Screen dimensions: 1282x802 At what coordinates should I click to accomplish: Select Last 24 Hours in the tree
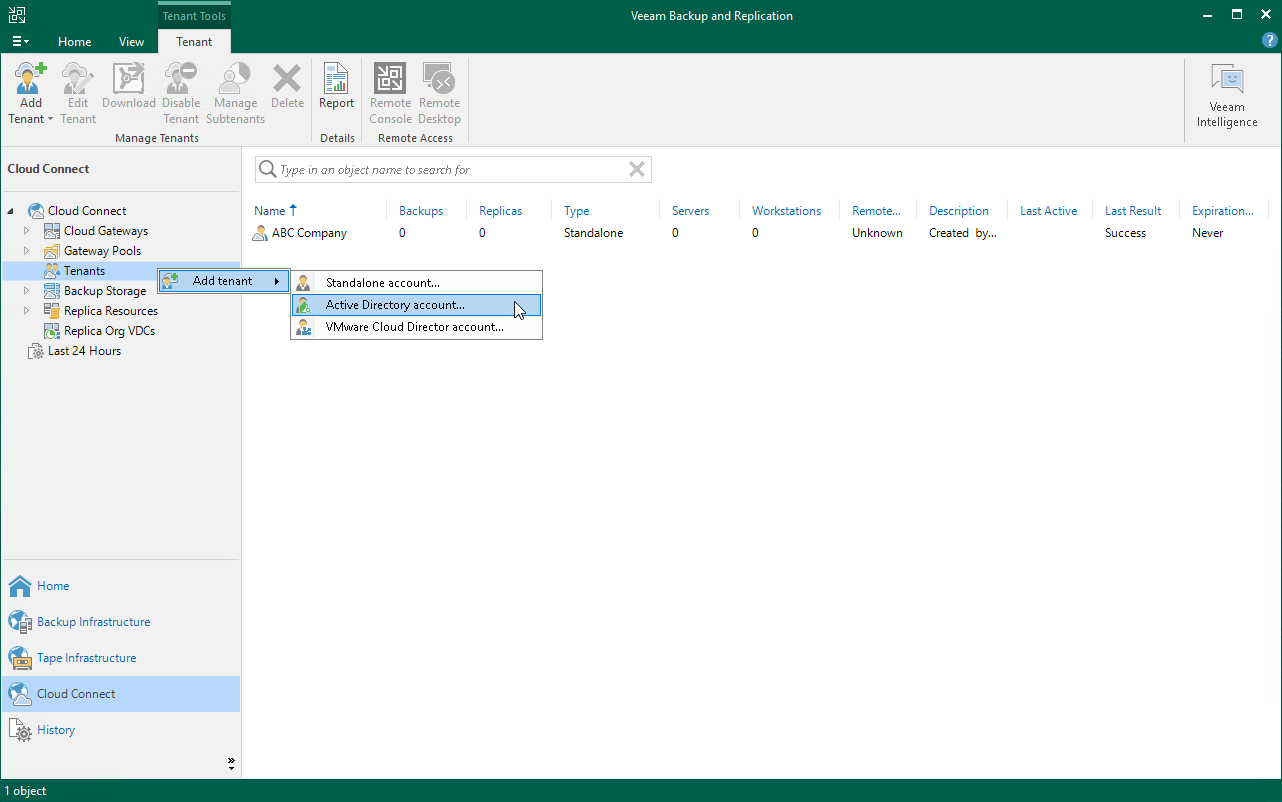coord(84,351)
